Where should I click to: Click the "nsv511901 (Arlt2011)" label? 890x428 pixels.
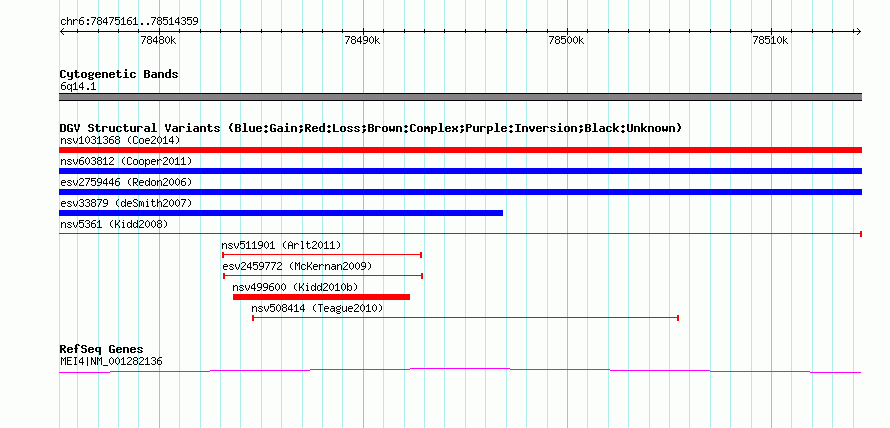point(282,245)
